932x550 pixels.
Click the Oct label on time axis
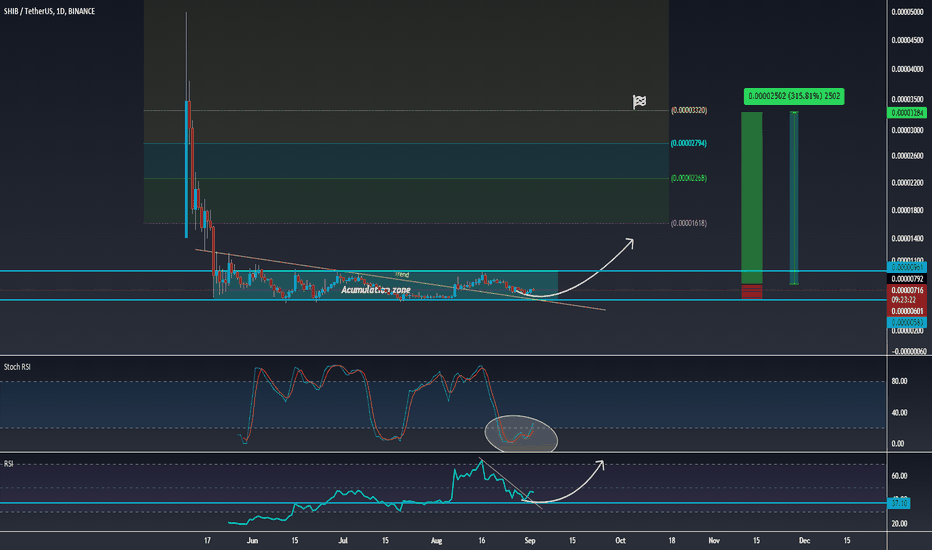coord(620,540)
